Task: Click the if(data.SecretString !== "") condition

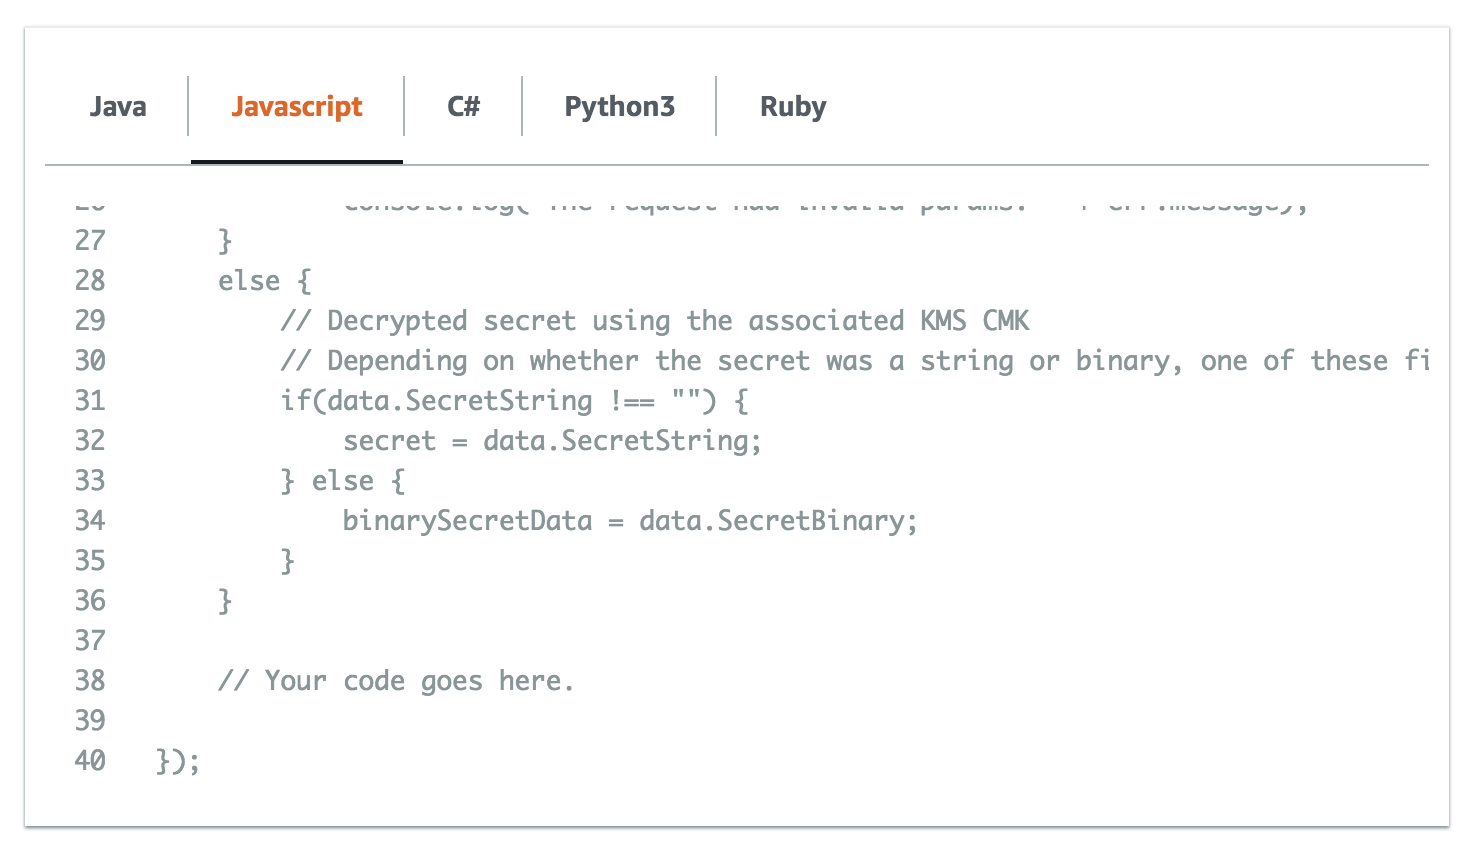Action: point(514,401)
